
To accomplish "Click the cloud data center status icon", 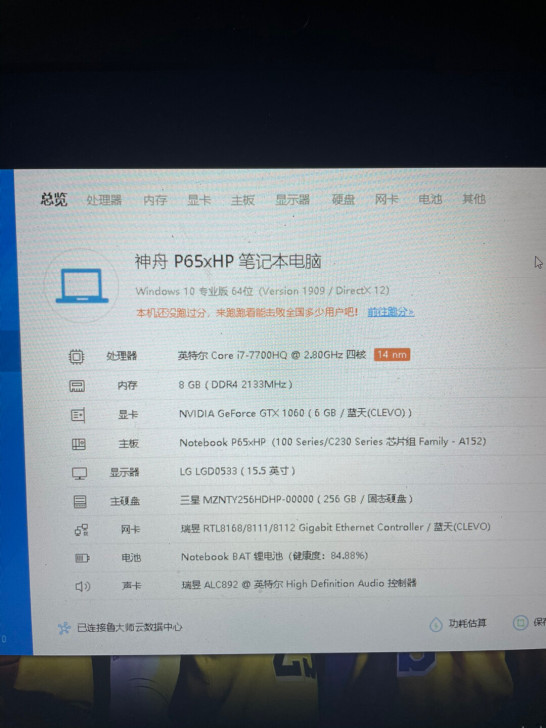I will click(64, 628).
